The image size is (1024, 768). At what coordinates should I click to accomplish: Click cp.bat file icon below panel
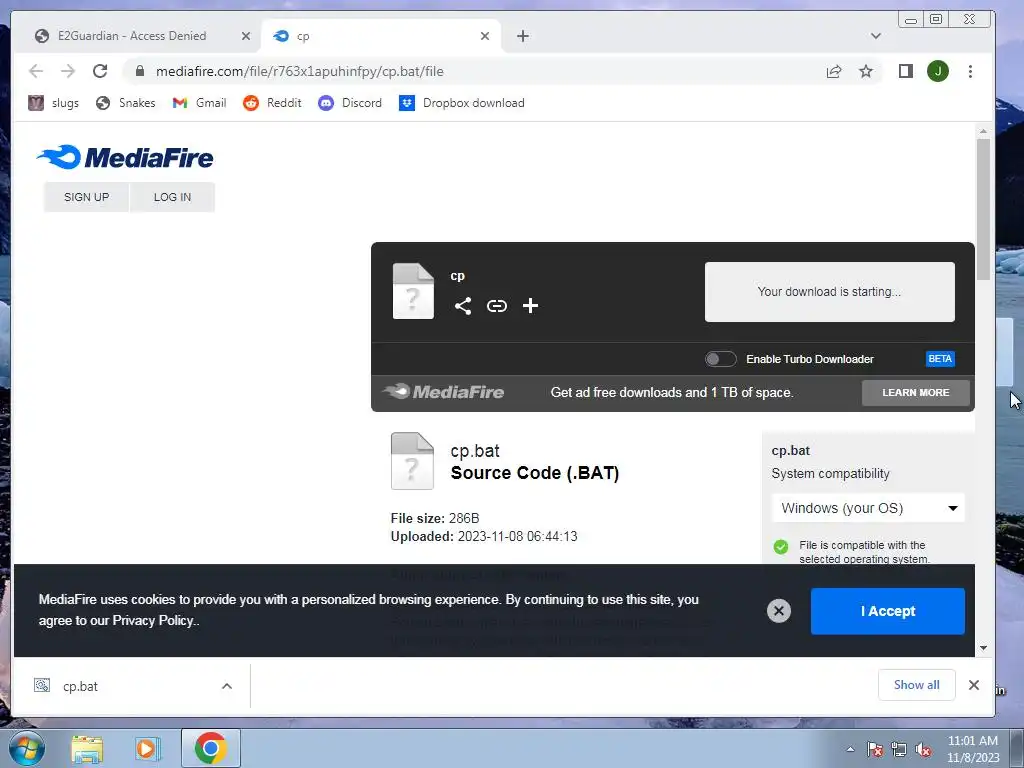(x=412, y=461)
